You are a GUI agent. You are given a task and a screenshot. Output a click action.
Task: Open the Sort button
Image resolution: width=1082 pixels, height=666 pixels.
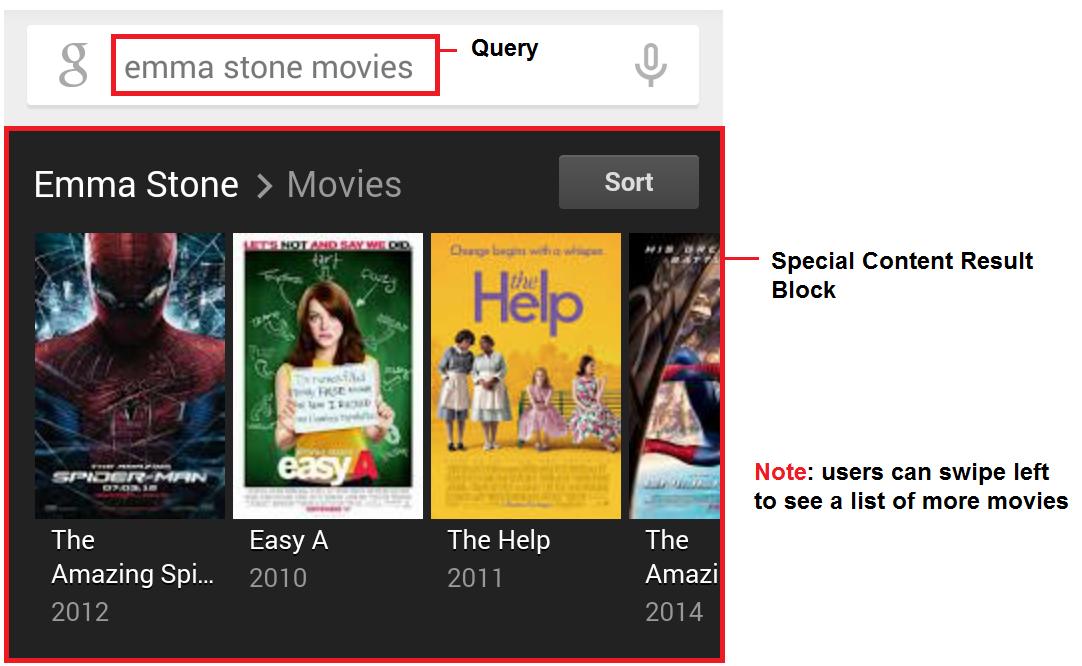[x=629, y=182]
